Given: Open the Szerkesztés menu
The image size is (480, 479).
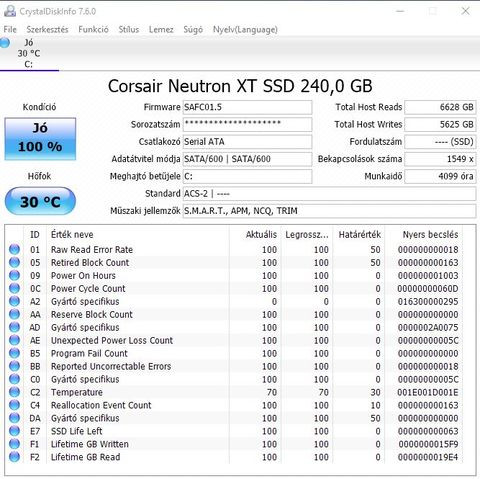Looking at the screenshot, I should [47, 29].
